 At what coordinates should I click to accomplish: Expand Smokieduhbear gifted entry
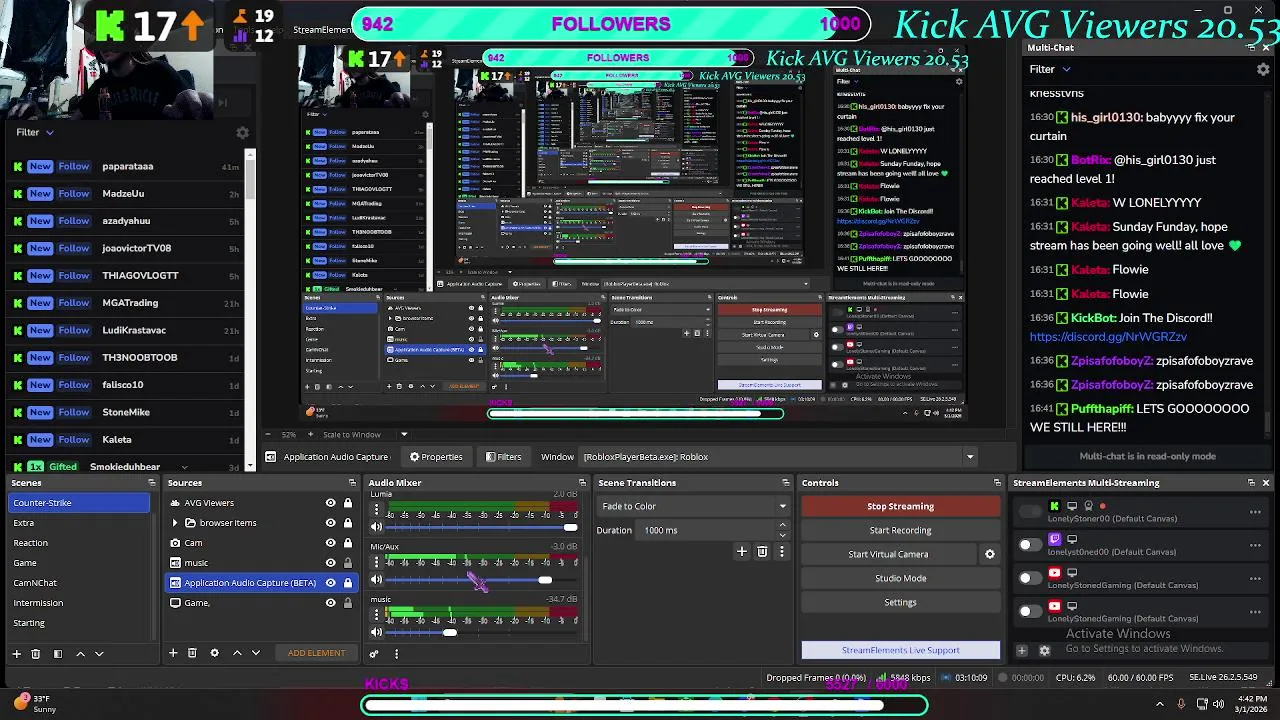(x=184, y=467)
